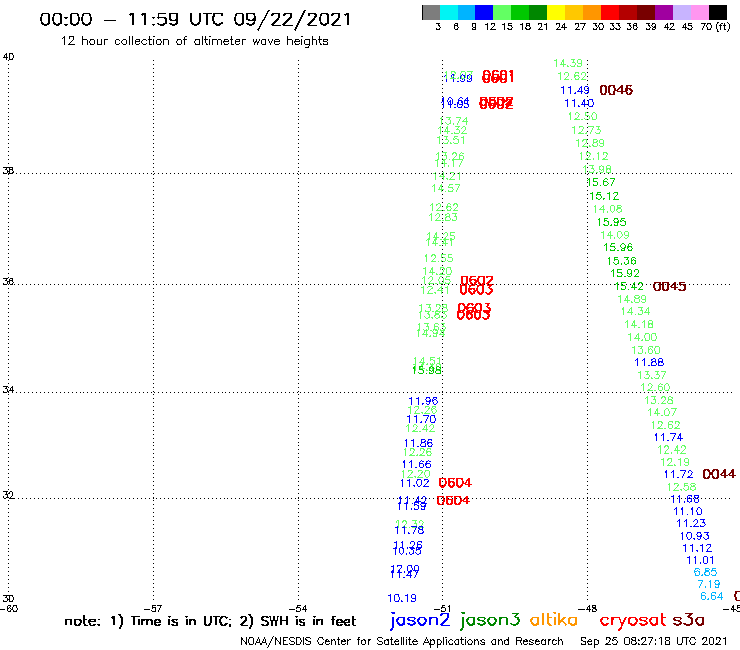Viewport: 740px width, 650px height.
Task: Click the wave height value '11.72'
Action: click(679, 474)
